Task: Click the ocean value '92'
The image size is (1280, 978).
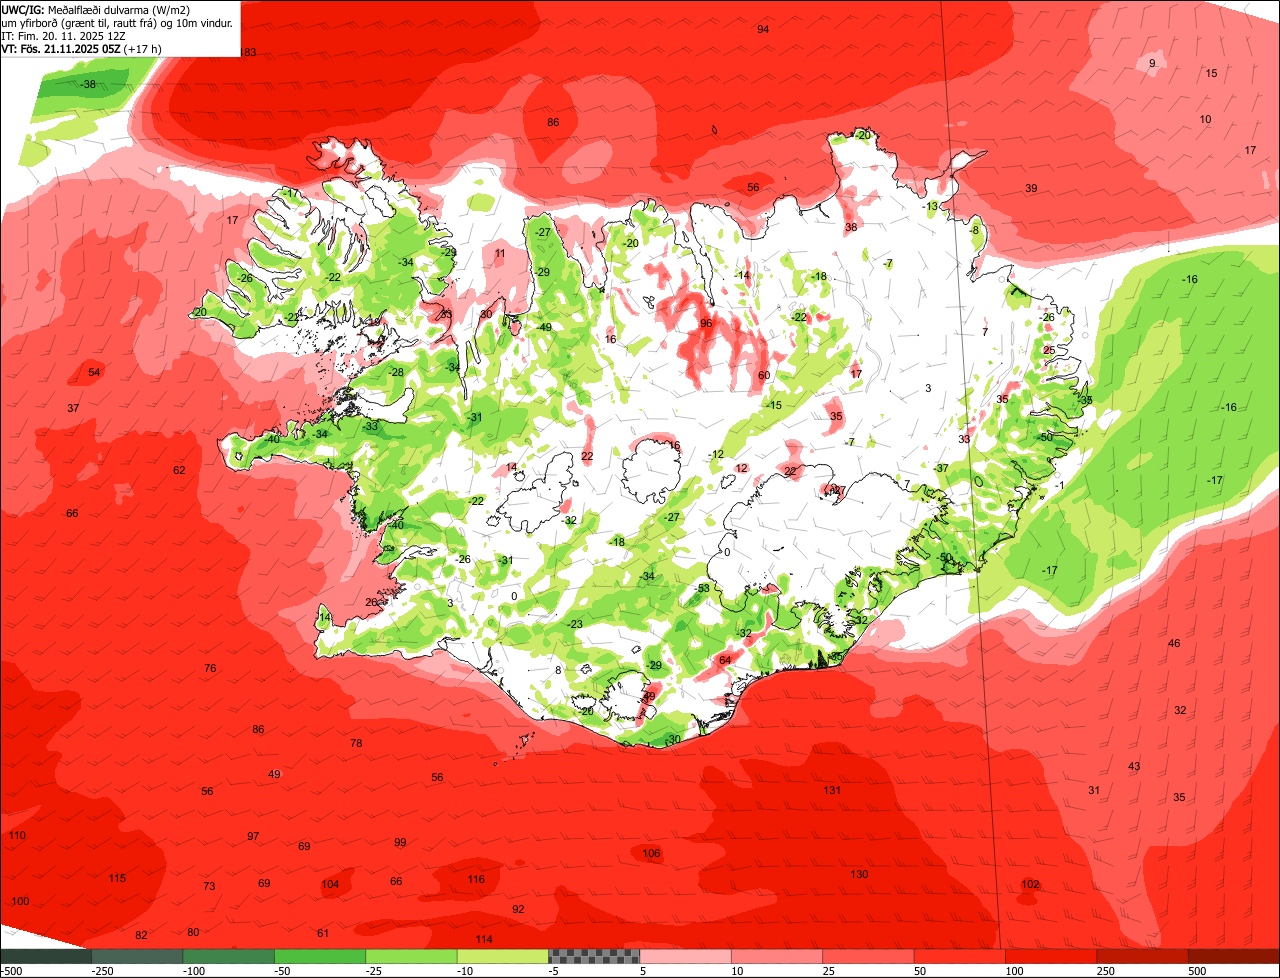Action: 518,909
